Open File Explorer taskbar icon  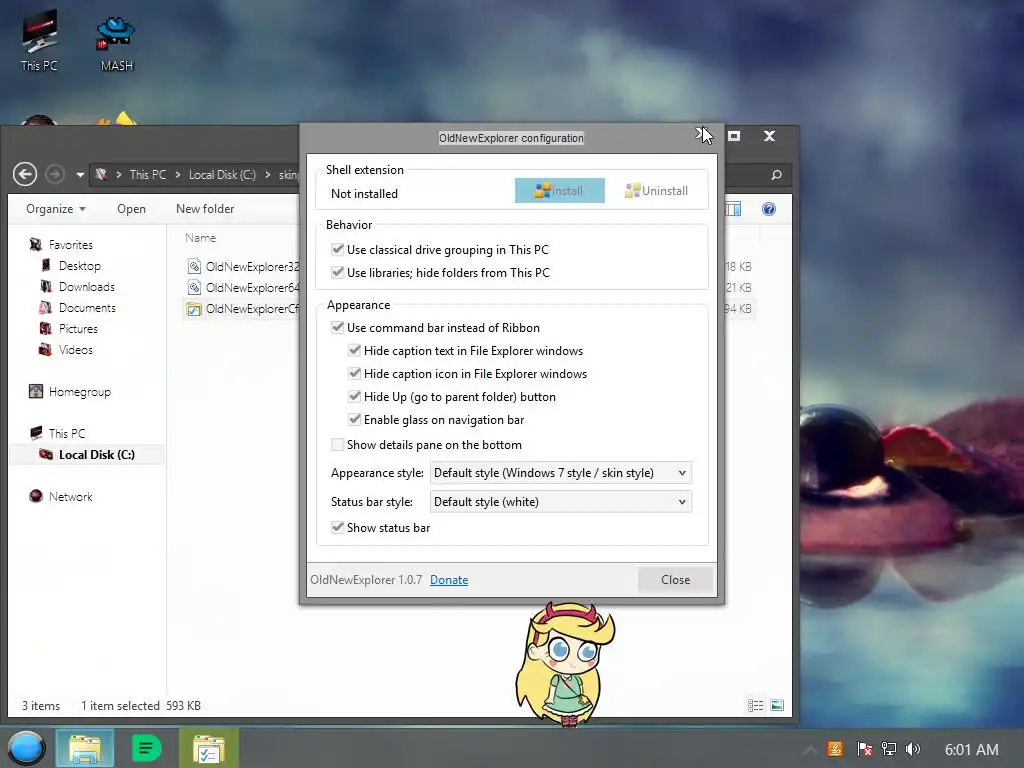85,748
